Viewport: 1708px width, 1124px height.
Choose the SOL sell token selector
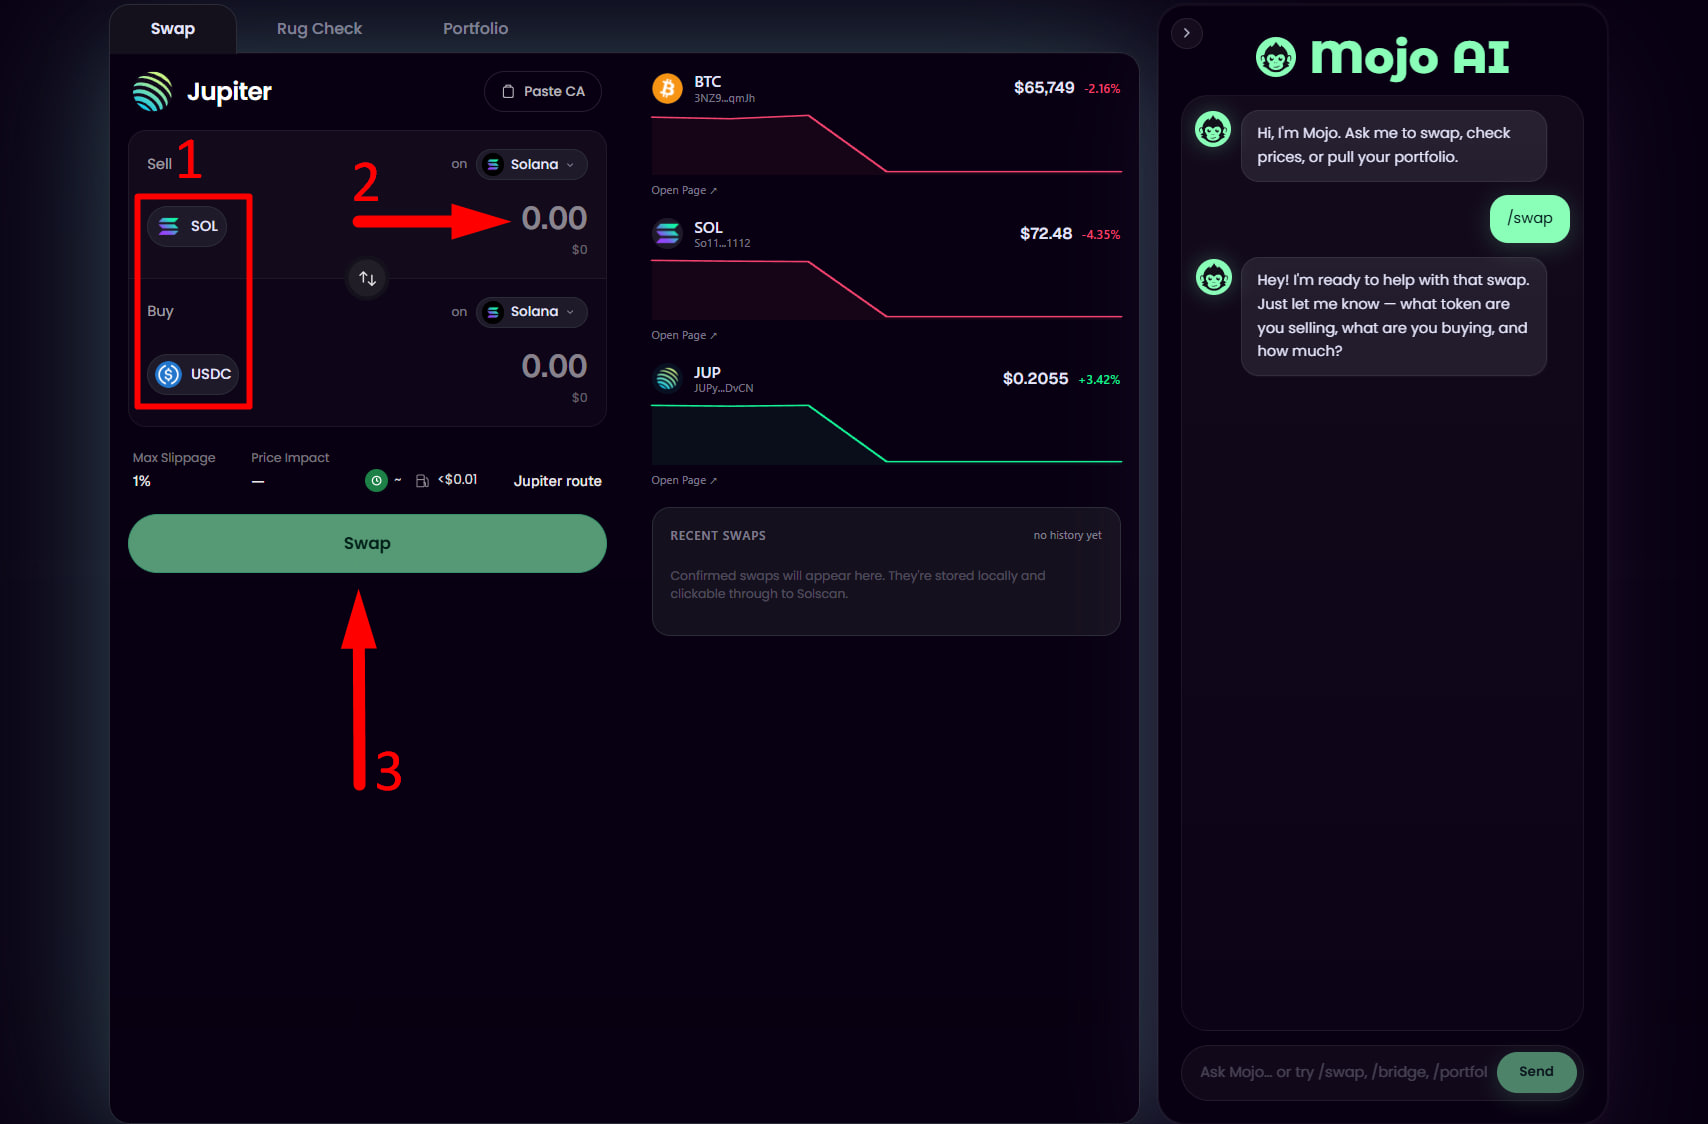pyautogui.click(x=188, y=226)
